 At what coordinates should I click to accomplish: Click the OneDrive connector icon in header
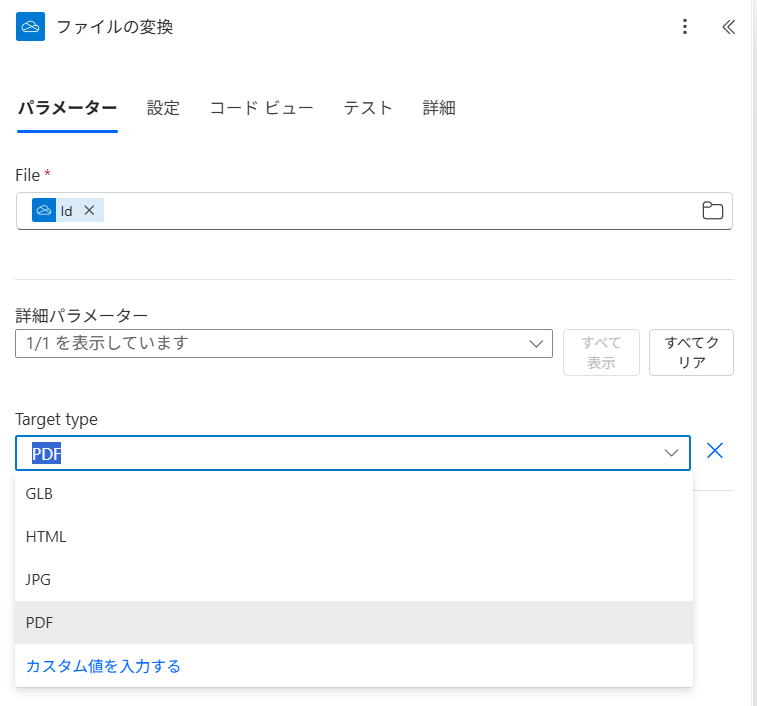pos(31,27)
